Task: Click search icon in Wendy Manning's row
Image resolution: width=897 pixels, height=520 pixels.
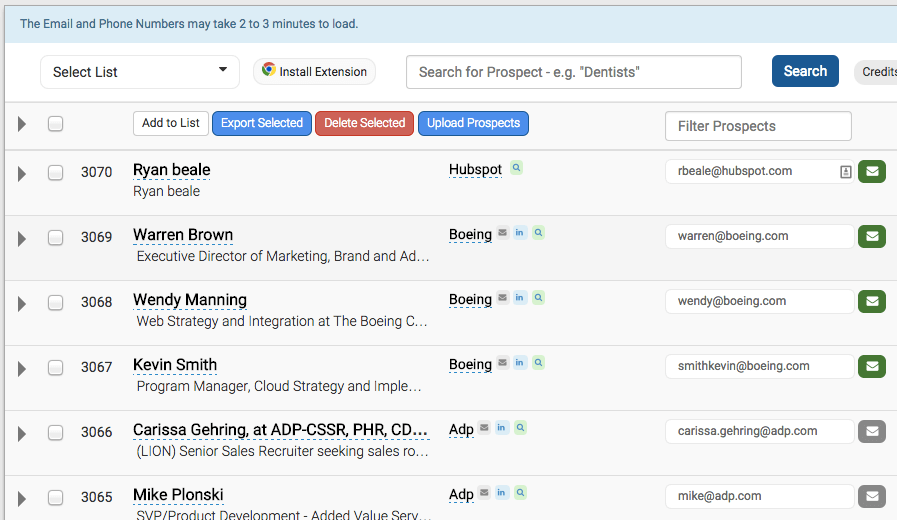Action: point(538,297)
